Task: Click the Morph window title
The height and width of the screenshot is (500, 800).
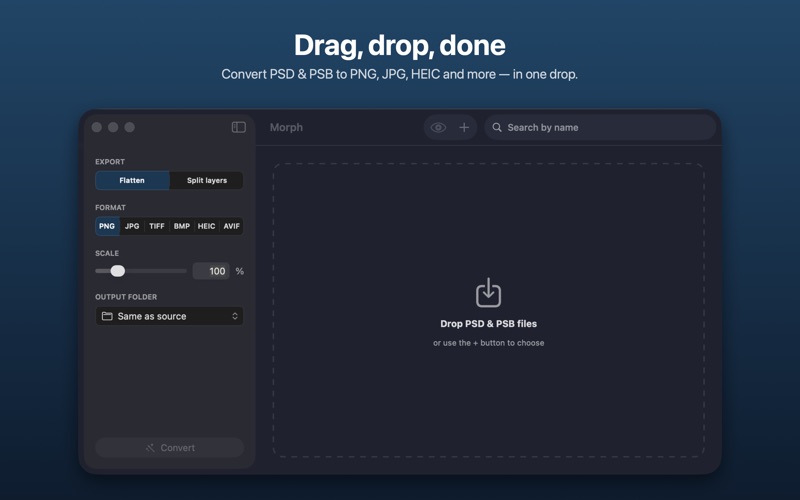Action: click(286, 128)
